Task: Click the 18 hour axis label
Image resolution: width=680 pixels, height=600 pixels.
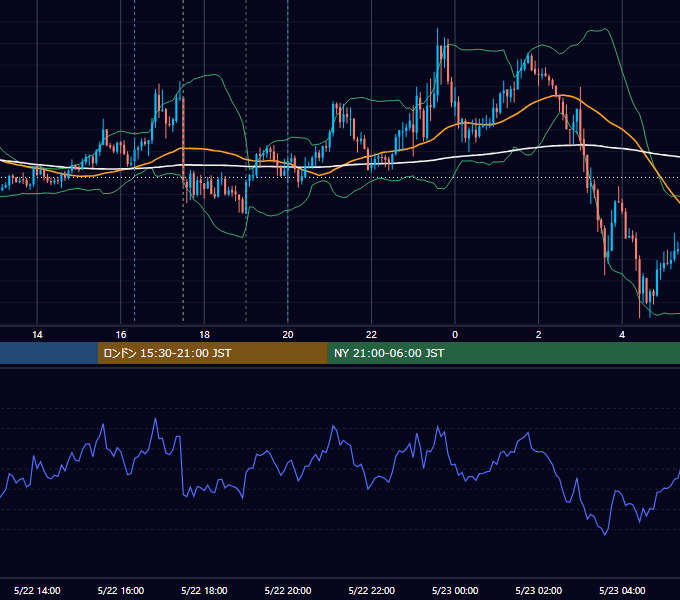Action: 204,335
